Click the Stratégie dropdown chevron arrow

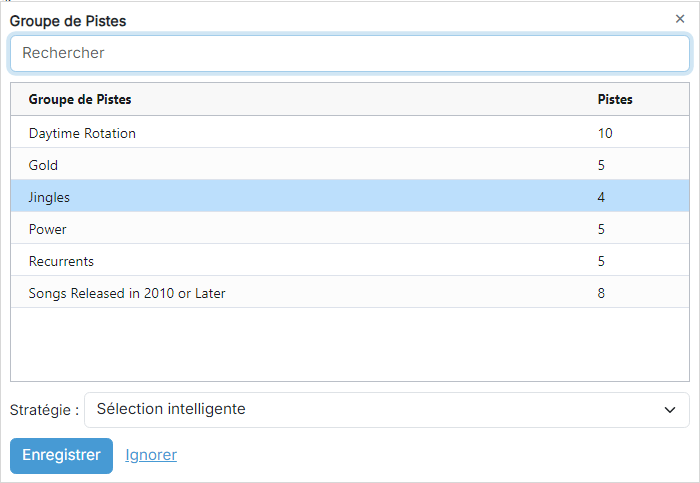coord(670,410)
